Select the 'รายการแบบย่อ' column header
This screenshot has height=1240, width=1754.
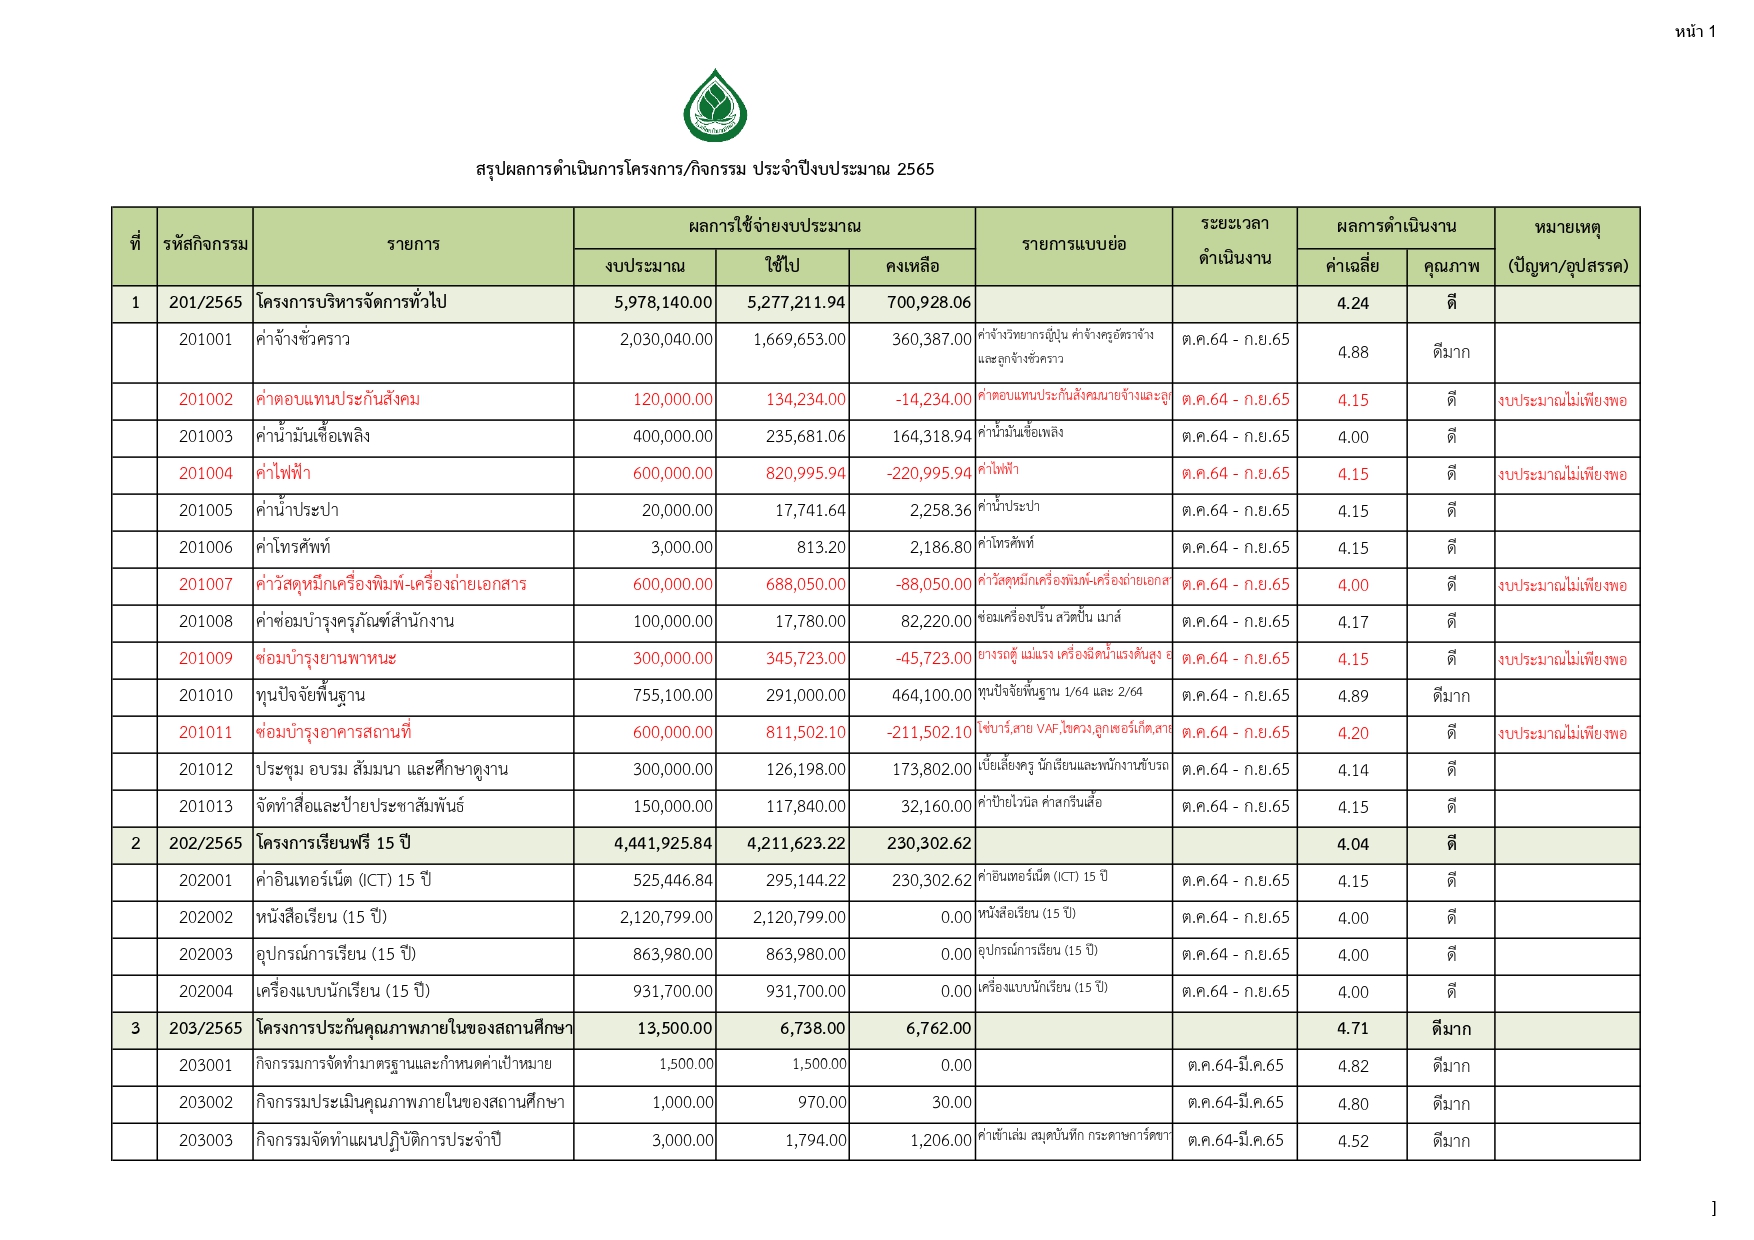tap(1074, 245)
